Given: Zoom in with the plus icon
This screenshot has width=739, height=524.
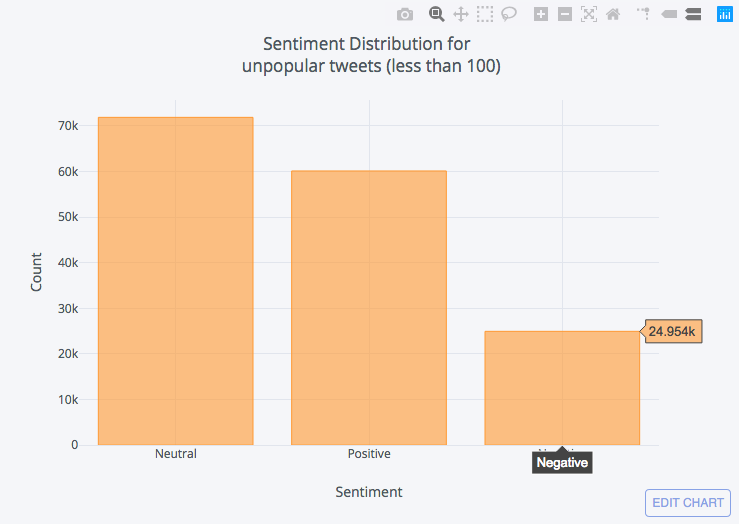Looking at the screenshot, I should pos(541,14).
